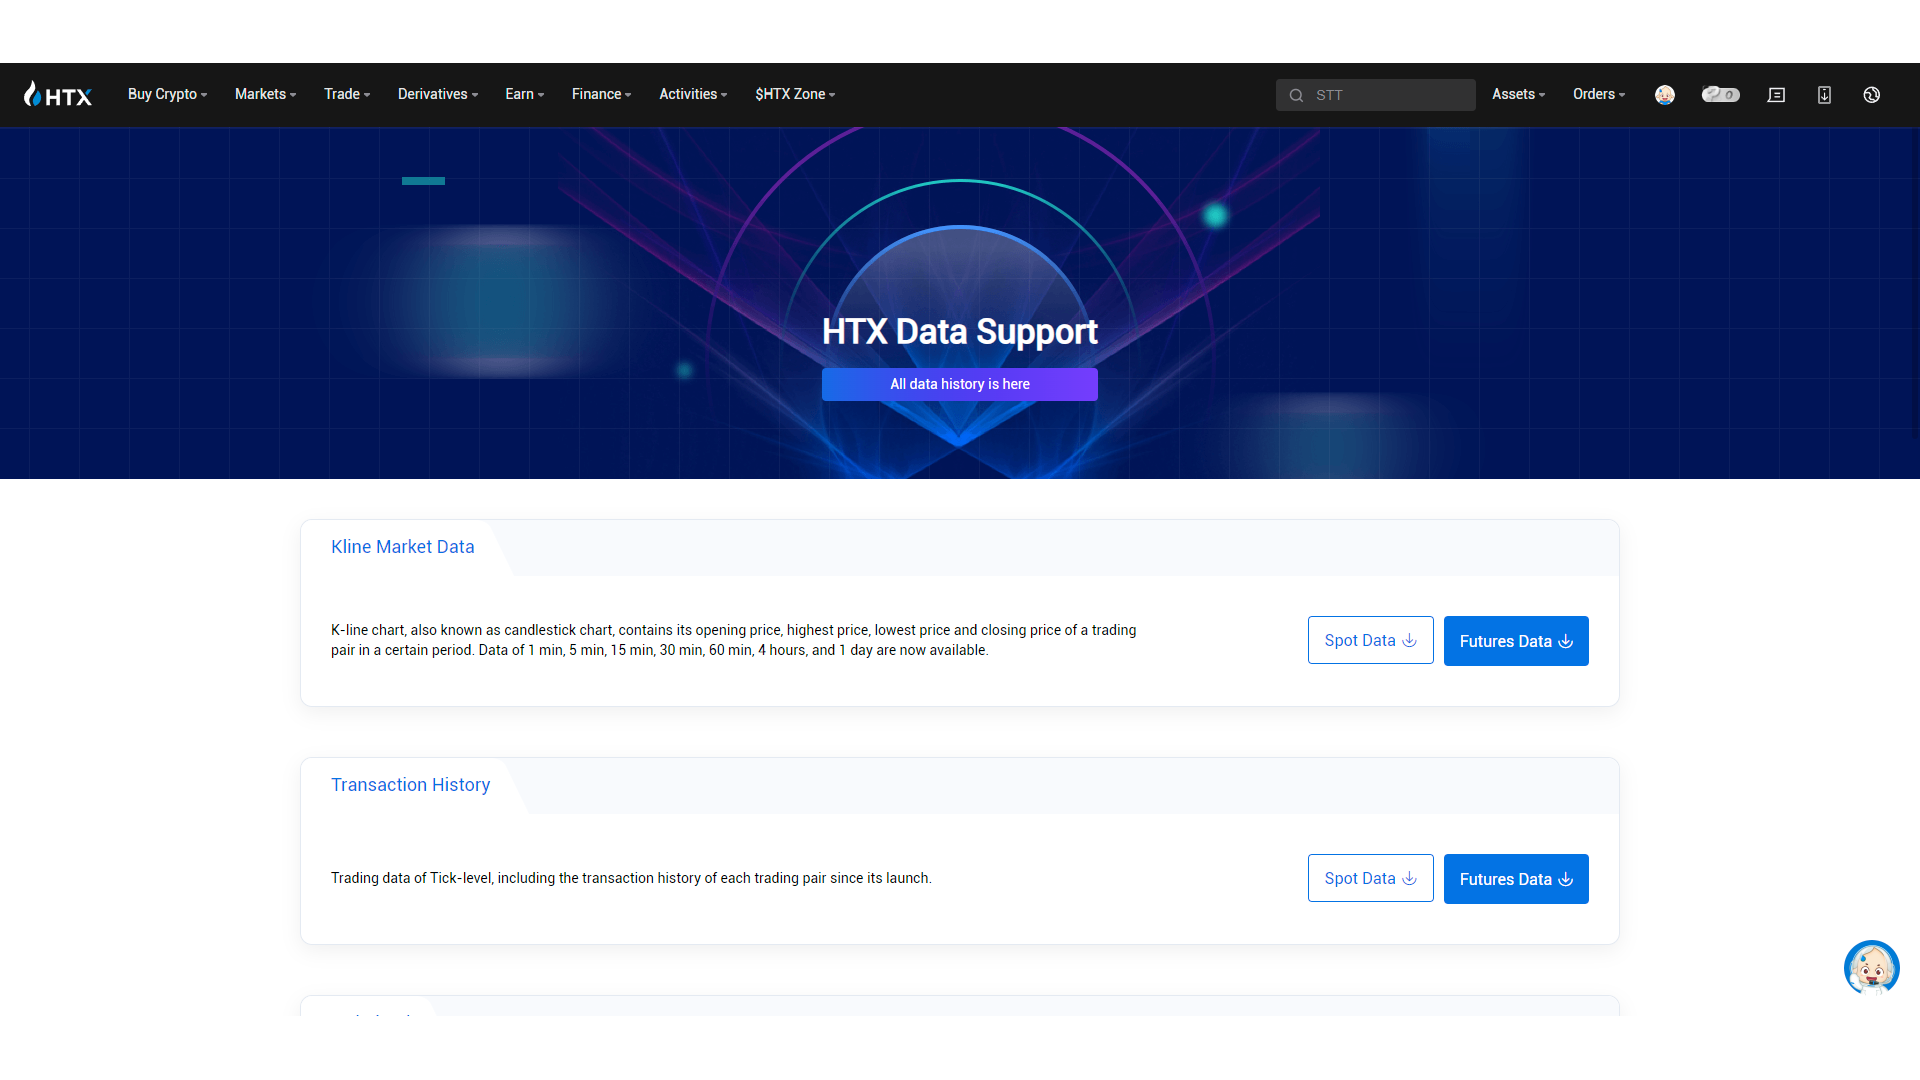
Task: Click the Futures Data download arrow under Transaction History
Action: click(1566, 880)
